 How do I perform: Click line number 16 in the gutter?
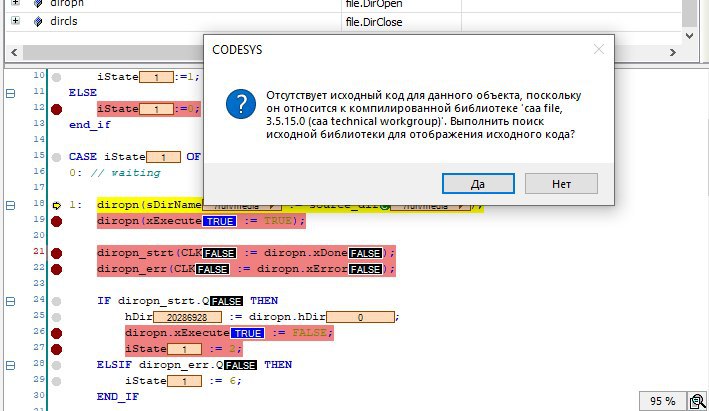tap(39, 171)
